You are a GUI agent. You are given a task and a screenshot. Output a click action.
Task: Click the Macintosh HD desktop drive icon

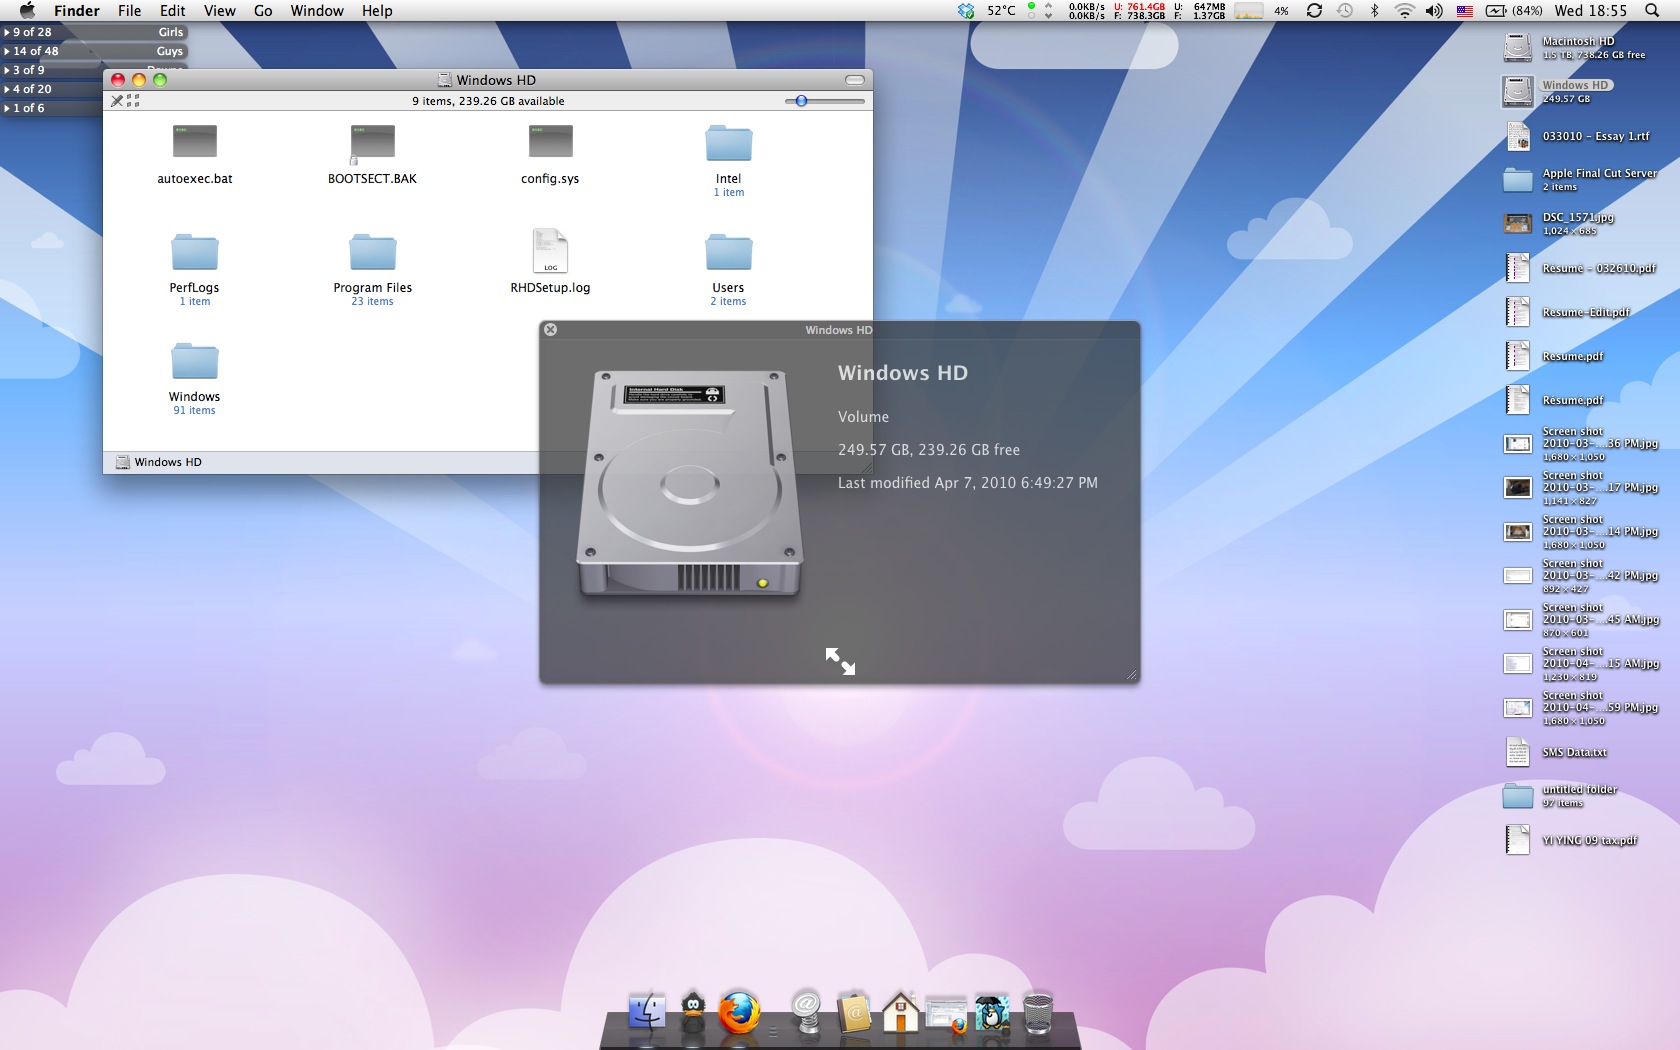click(x=1518, y=47)
